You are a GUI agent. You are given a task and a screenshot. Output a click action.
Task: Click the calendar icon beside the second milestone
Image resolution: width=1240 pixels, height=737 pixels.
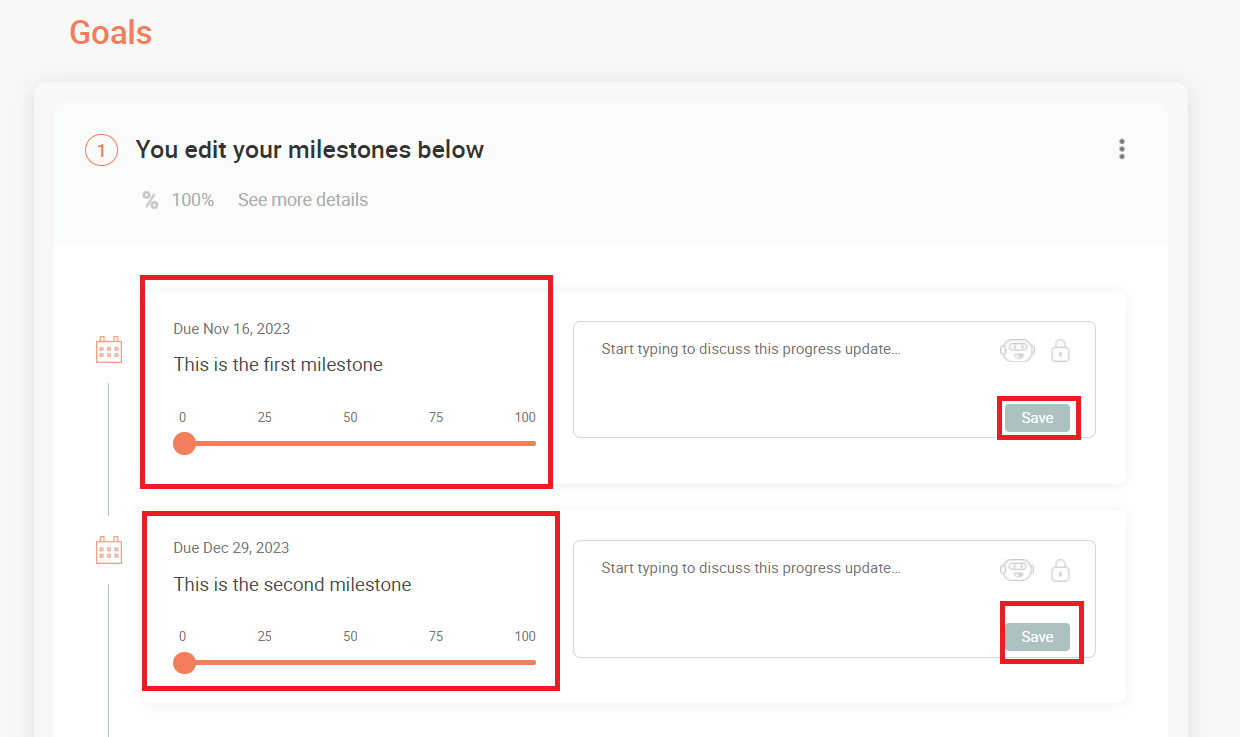(108, 549)
